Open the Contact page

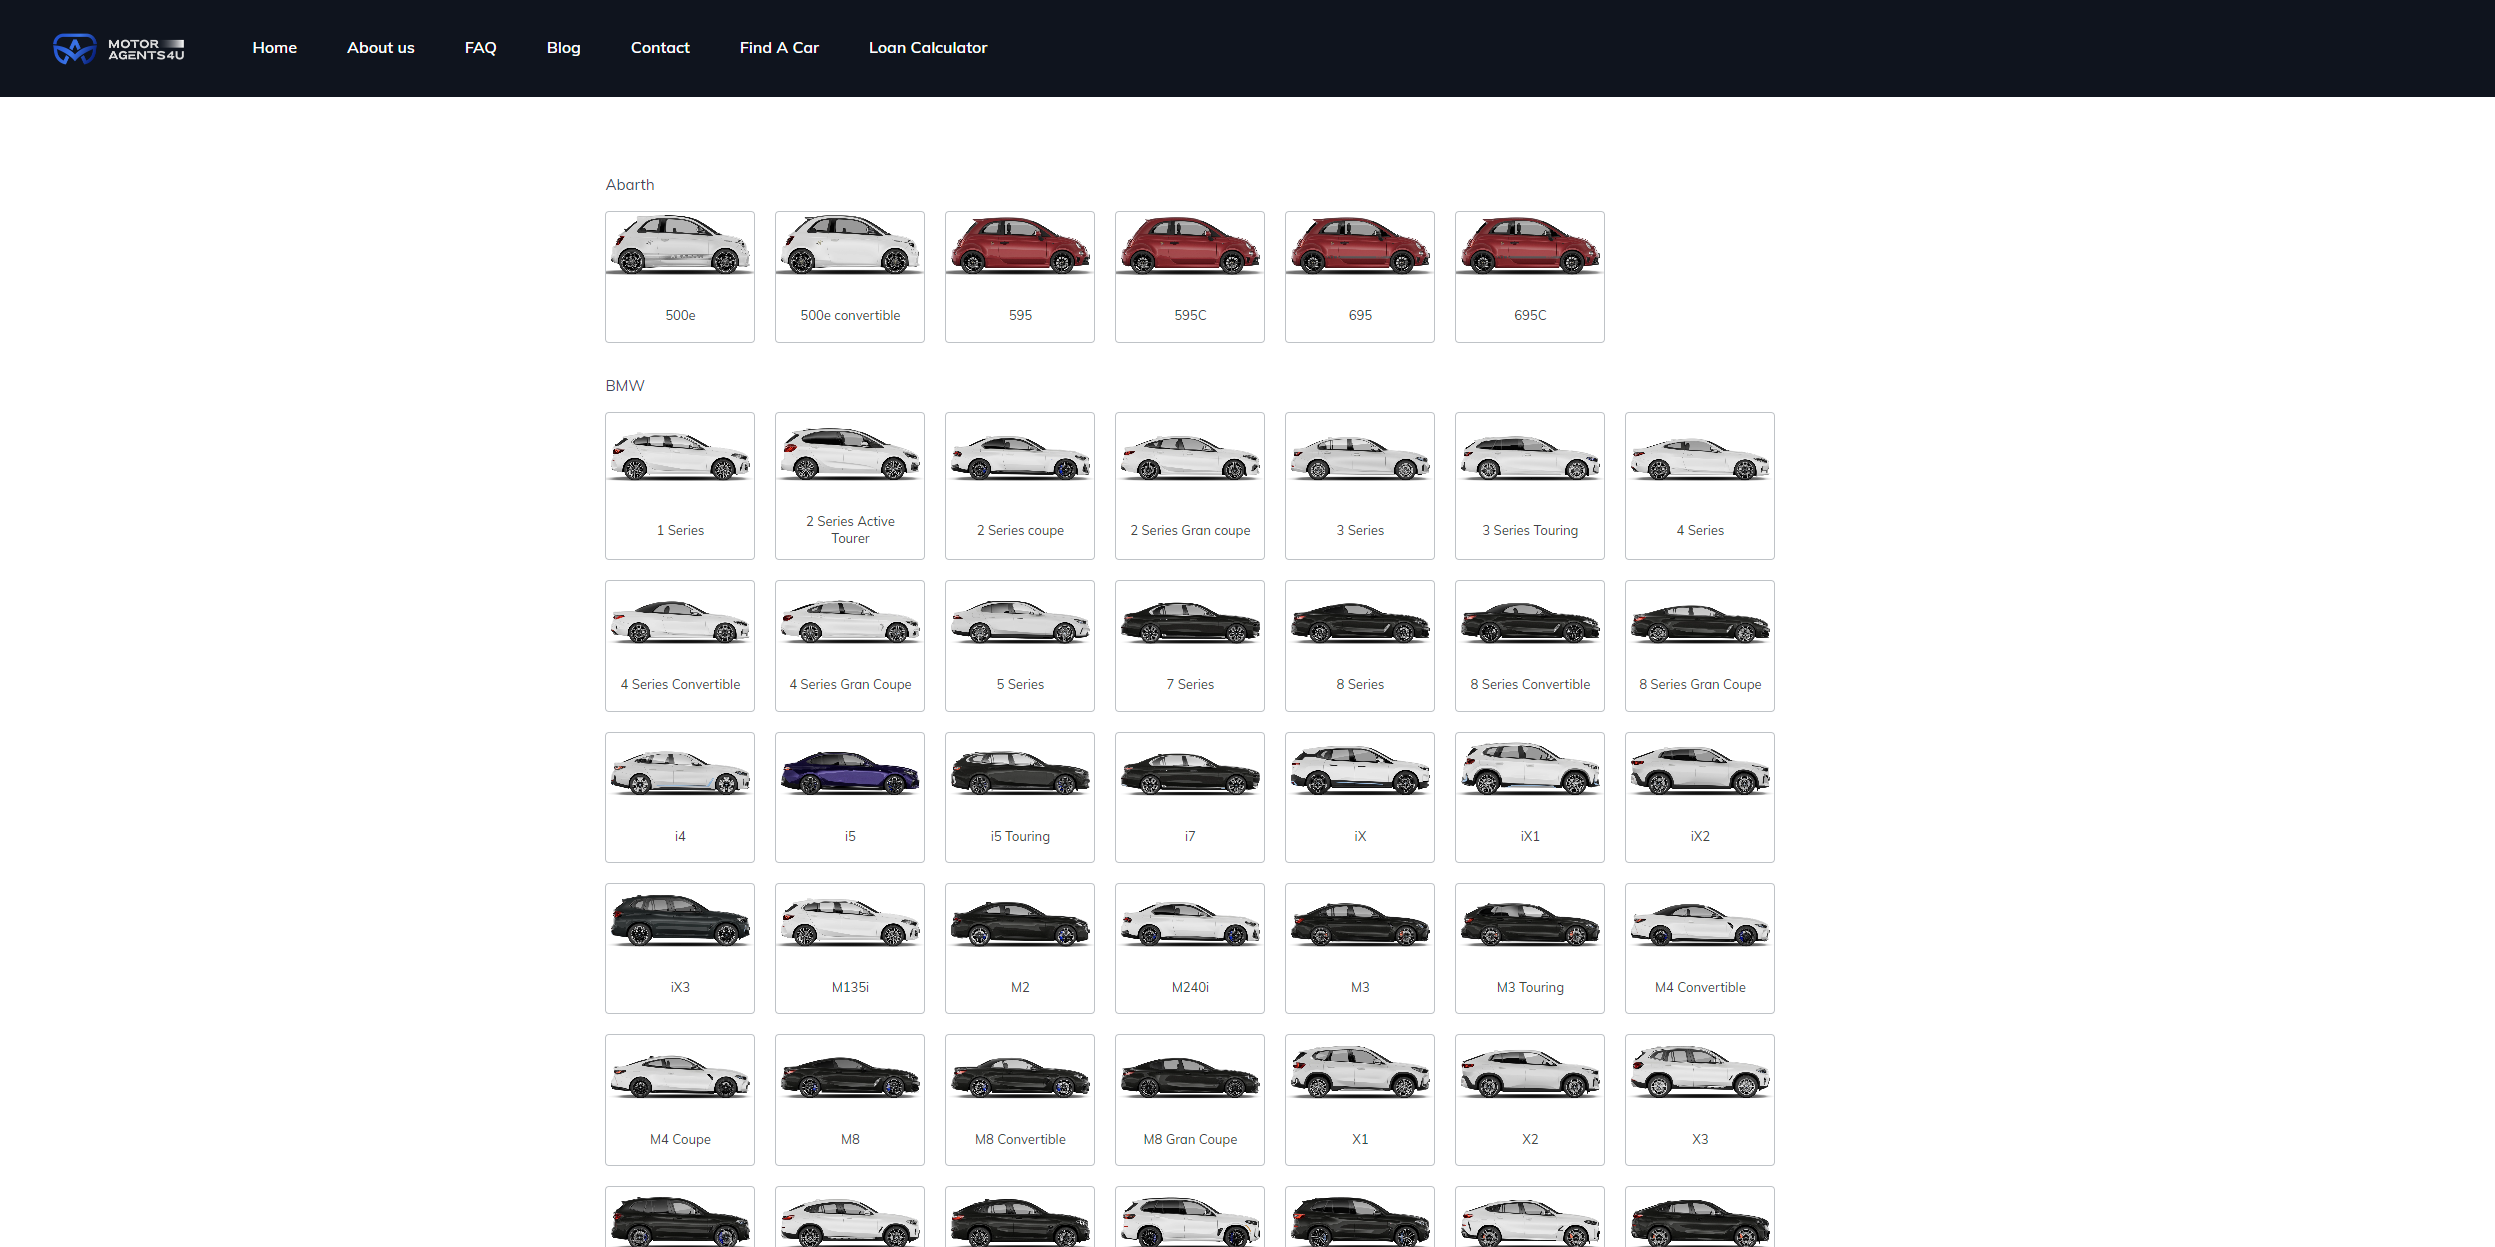coord(660,48)
